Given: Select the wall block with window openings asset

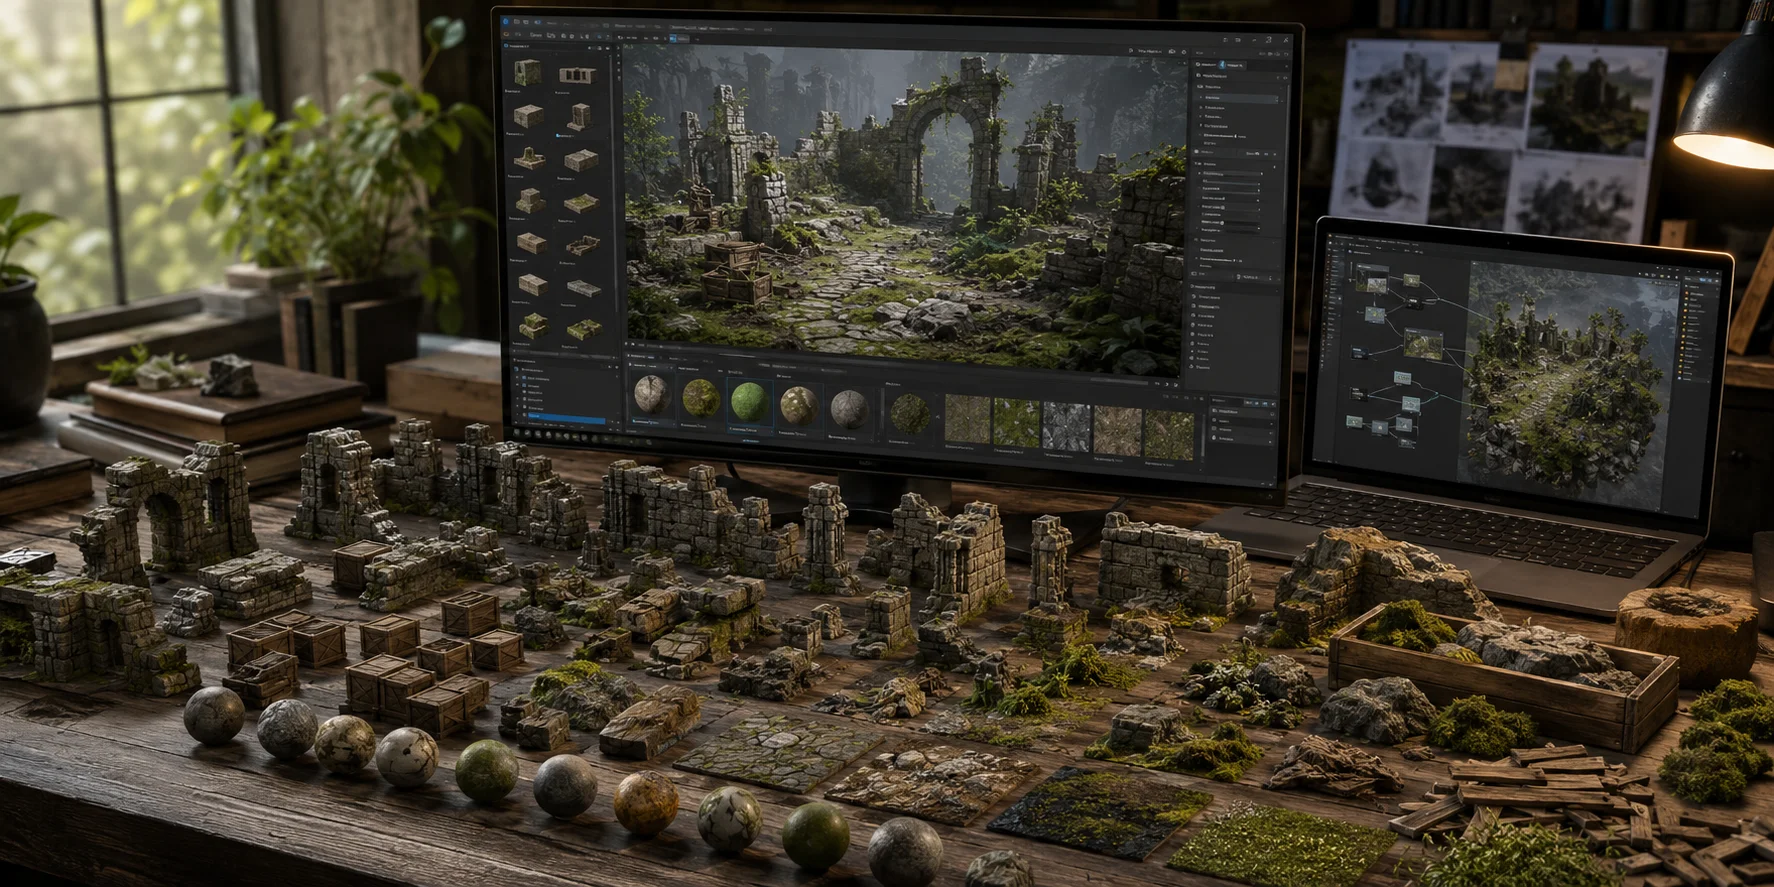Looking at the screenshot, I should point(575,75).
